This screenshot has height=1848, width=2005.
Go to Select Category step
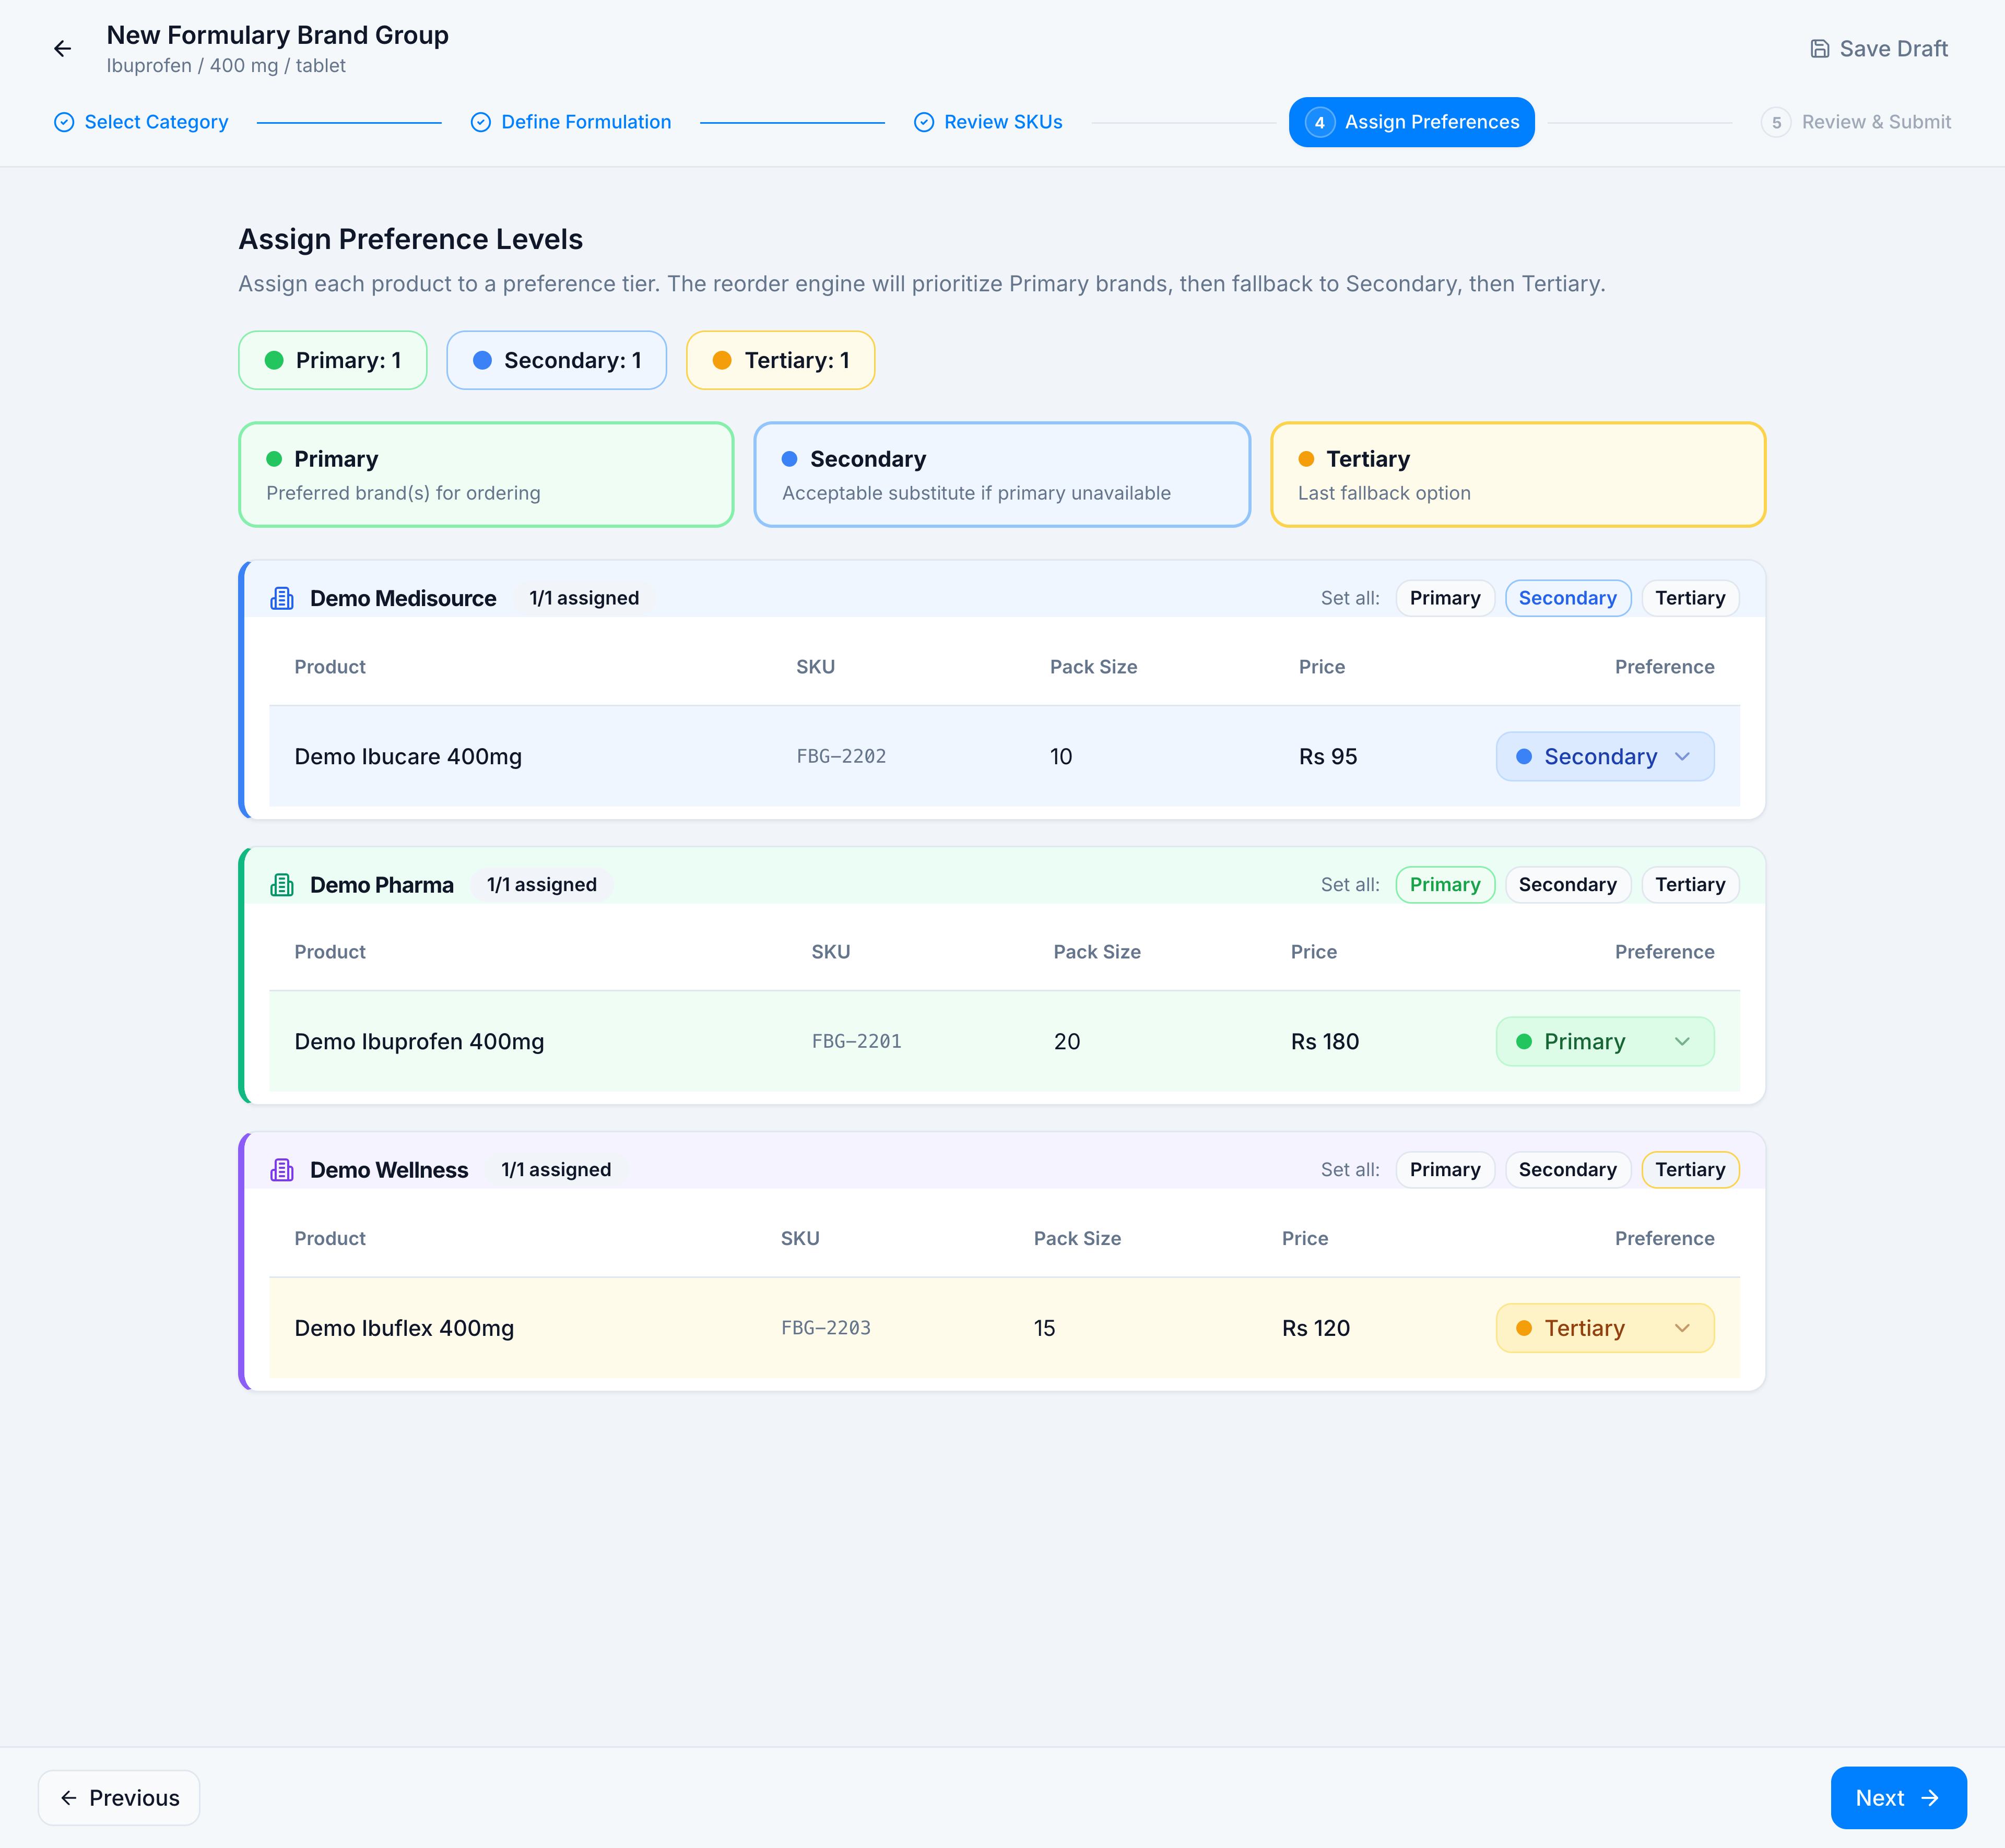[x=141, y=122]
